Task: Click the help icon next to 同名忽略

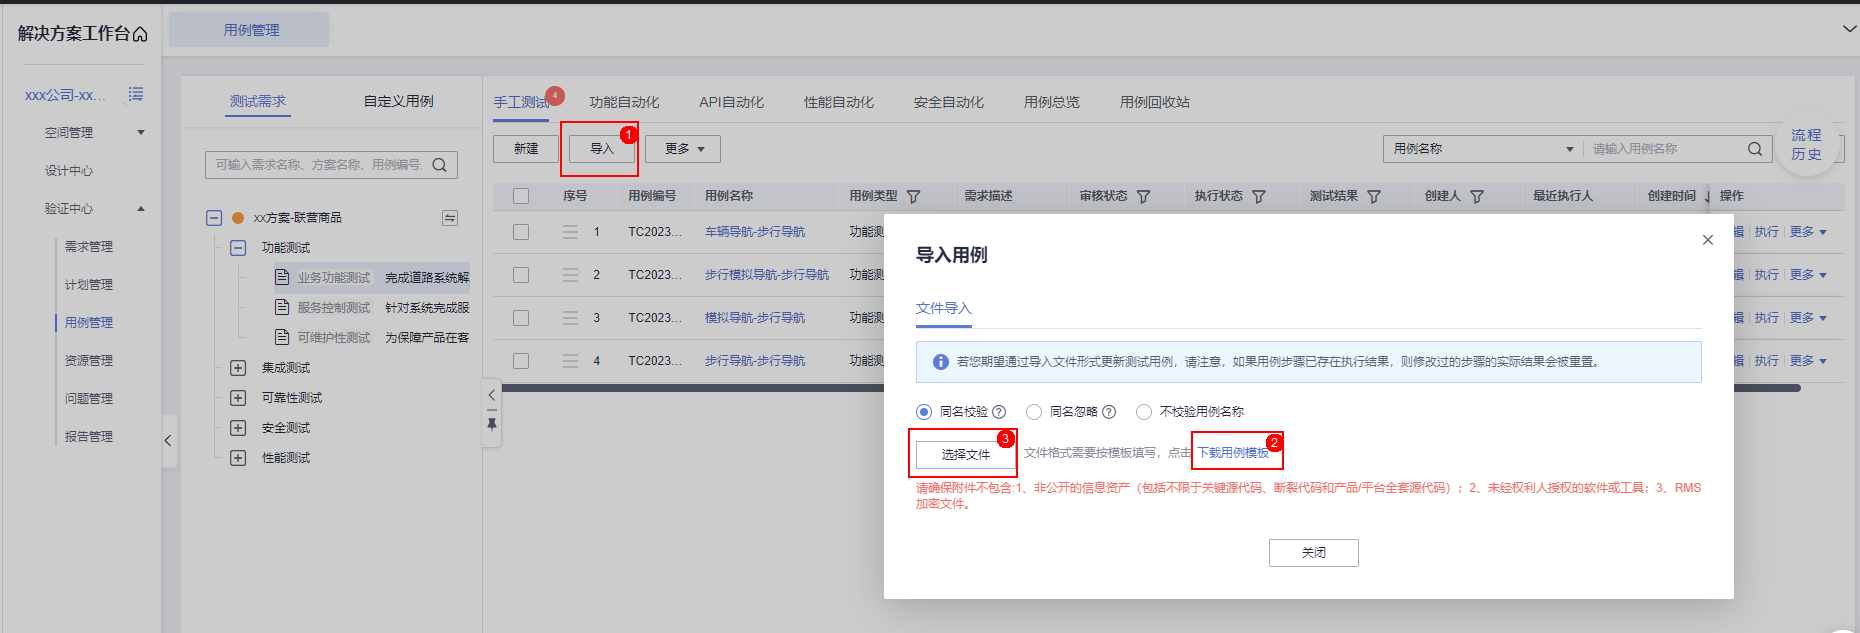Action: 1109,412
